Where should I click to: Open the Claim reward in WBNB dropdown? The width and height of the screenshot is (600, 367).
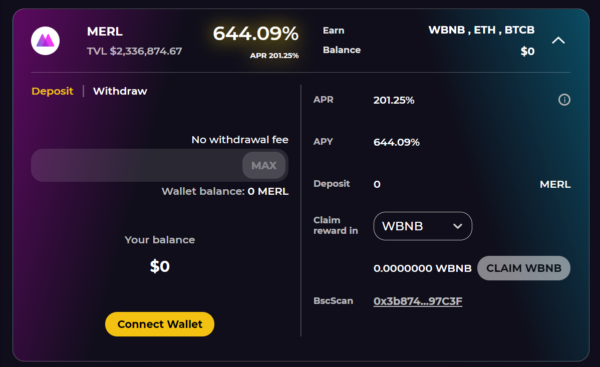tap(422, 226)
